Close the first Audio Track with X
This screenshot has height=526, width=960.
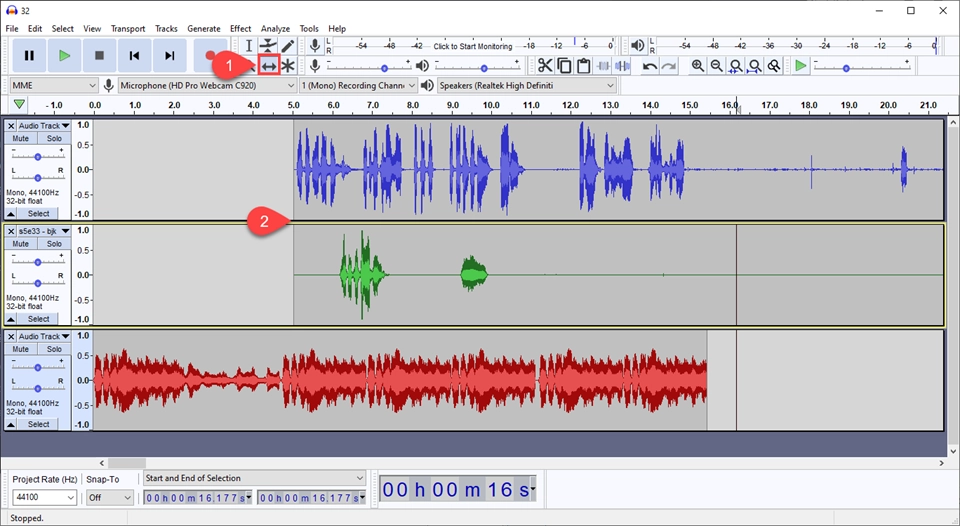point(11,126)
